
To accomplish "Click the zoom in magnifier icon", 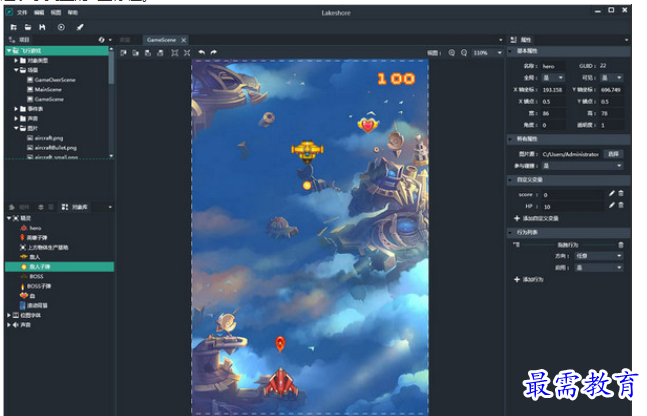I will [x=452, y=53].
